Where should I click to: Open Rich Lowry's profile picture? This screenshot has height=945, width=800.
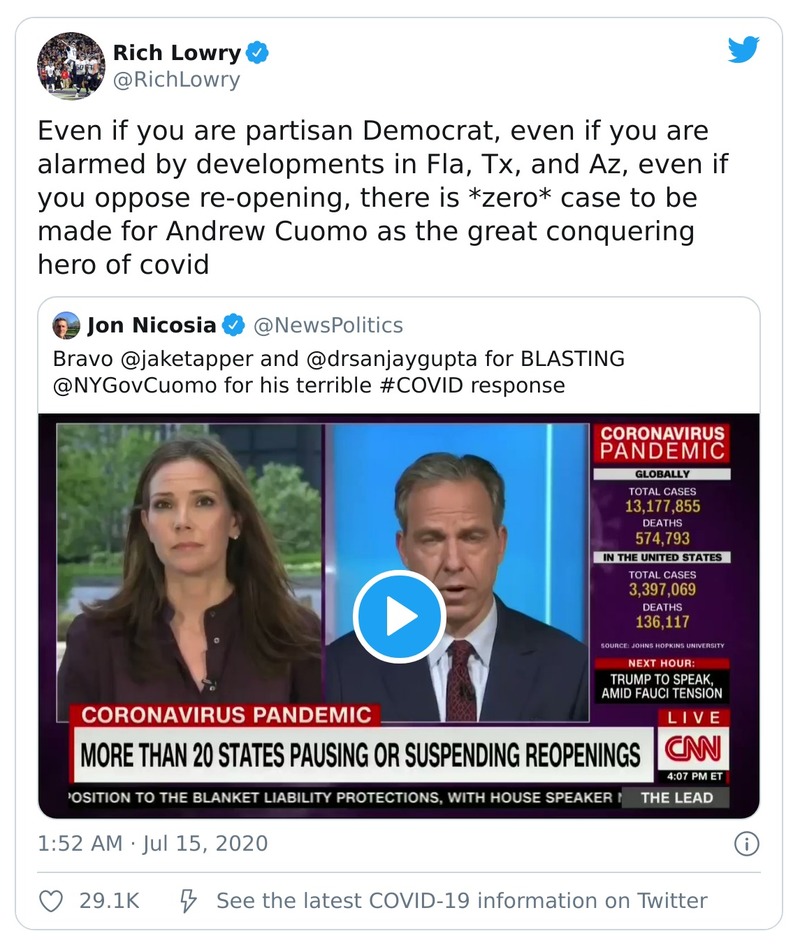[x=71, y=66]
